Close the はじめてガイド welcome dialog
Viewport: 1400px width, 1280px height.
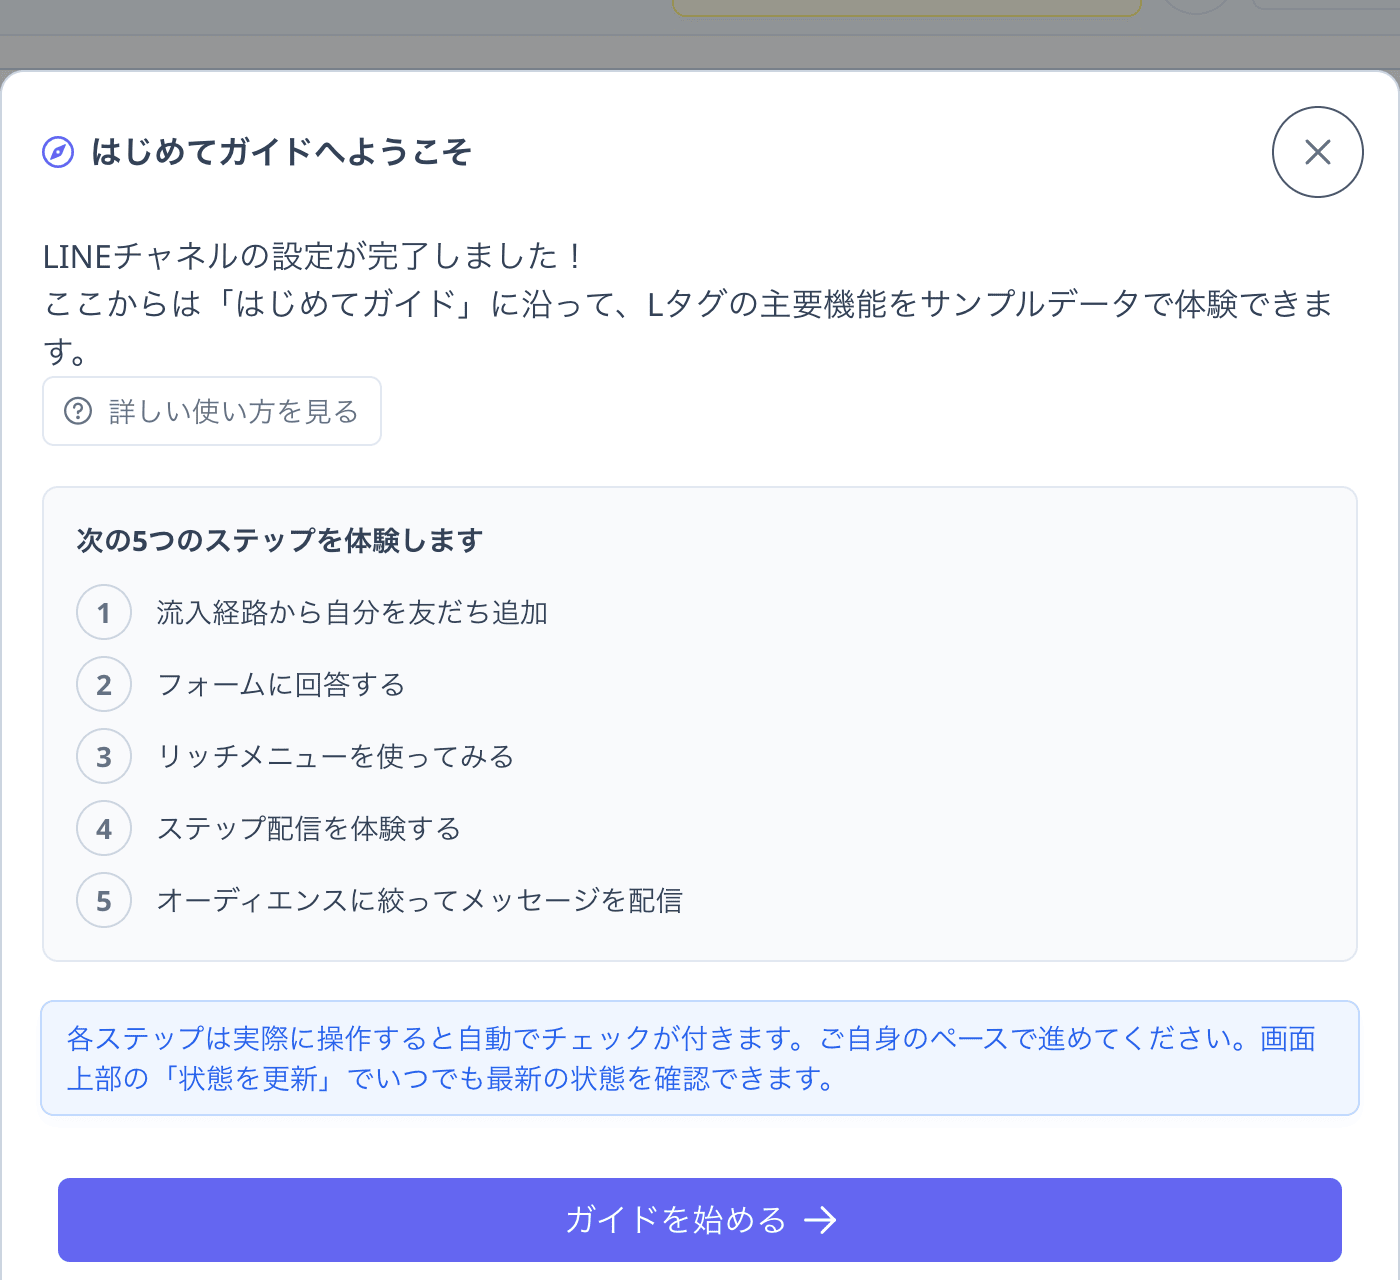click(1317, 152)
